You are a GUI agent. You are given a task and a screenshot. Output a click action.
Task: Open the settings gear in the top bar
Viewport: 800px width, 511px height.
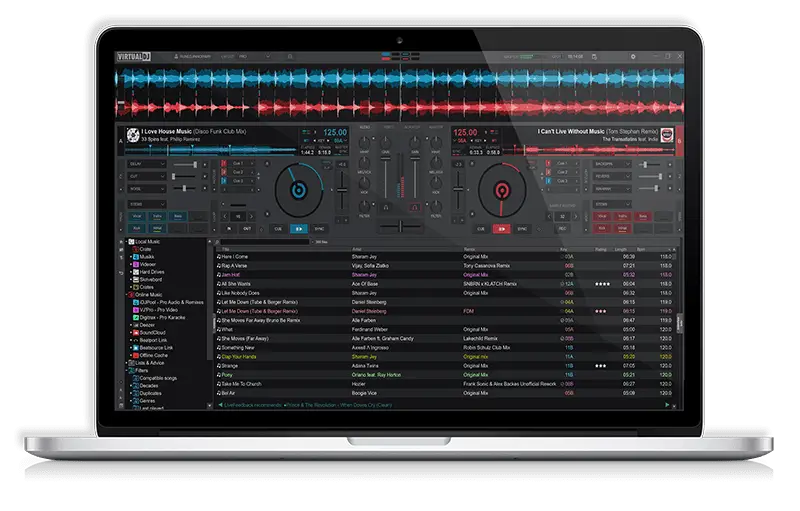pyautogui.click(x=633, y=57)
